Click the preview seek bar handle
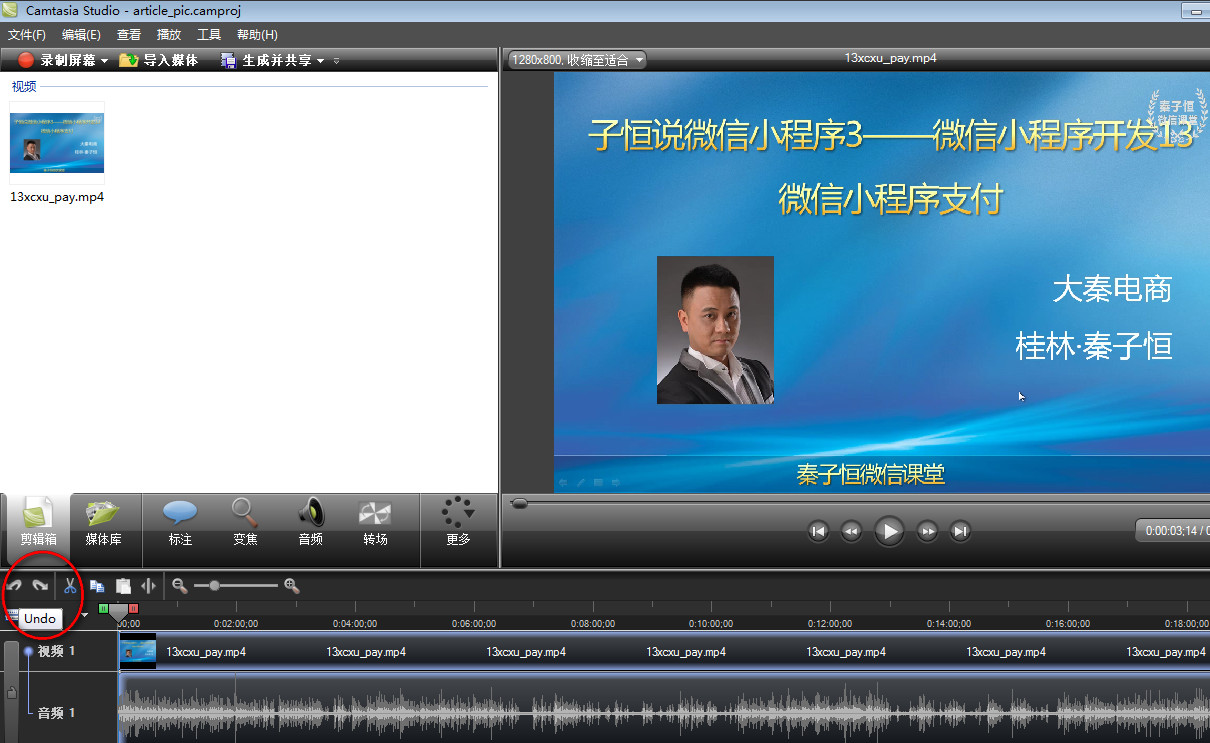Viewport: 1210px width, 743px height. pyautogui.click(x=519, y=503)
